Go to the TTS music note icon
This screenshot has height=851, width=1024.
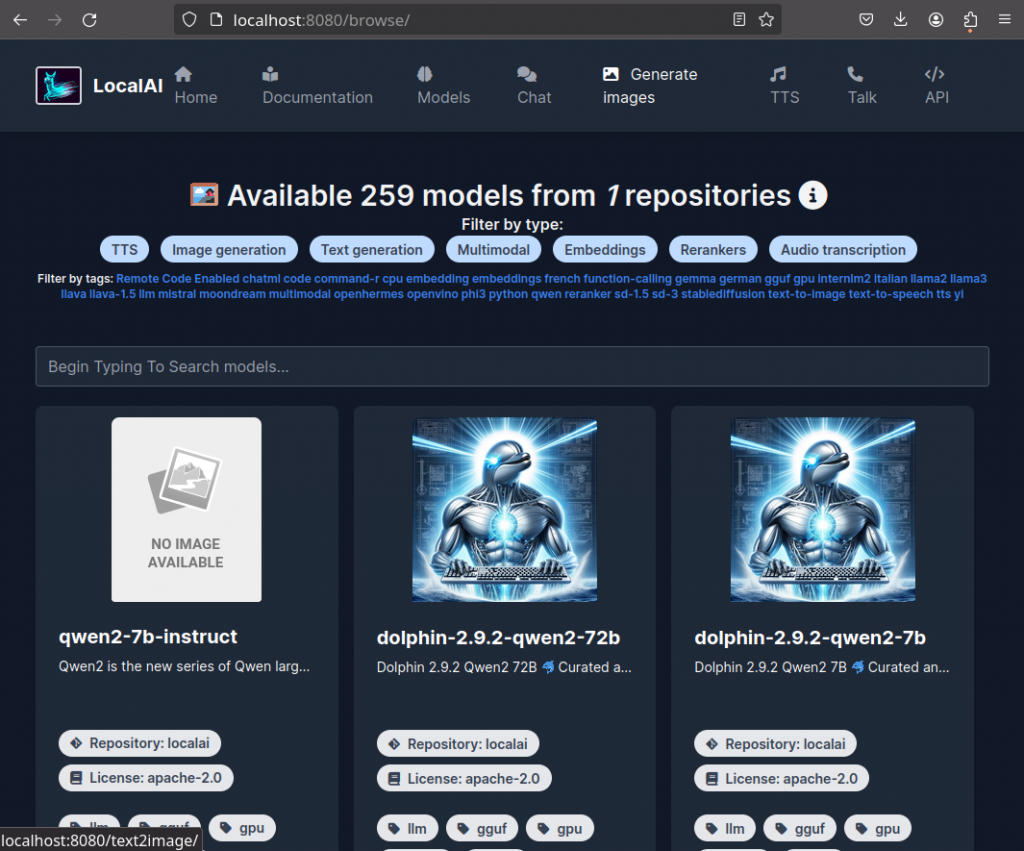pos(778,74)
